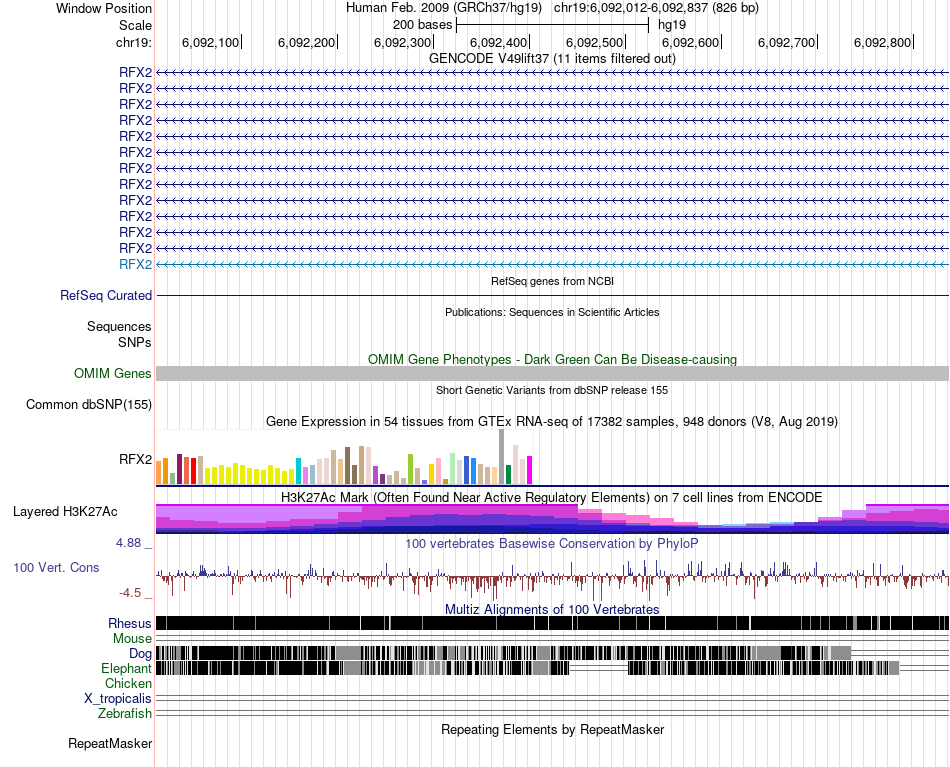The height and width of the screenshot is (767, 950).
Task: Click the H3K27Ac Mark track title
Action: [x=552, y=497]
